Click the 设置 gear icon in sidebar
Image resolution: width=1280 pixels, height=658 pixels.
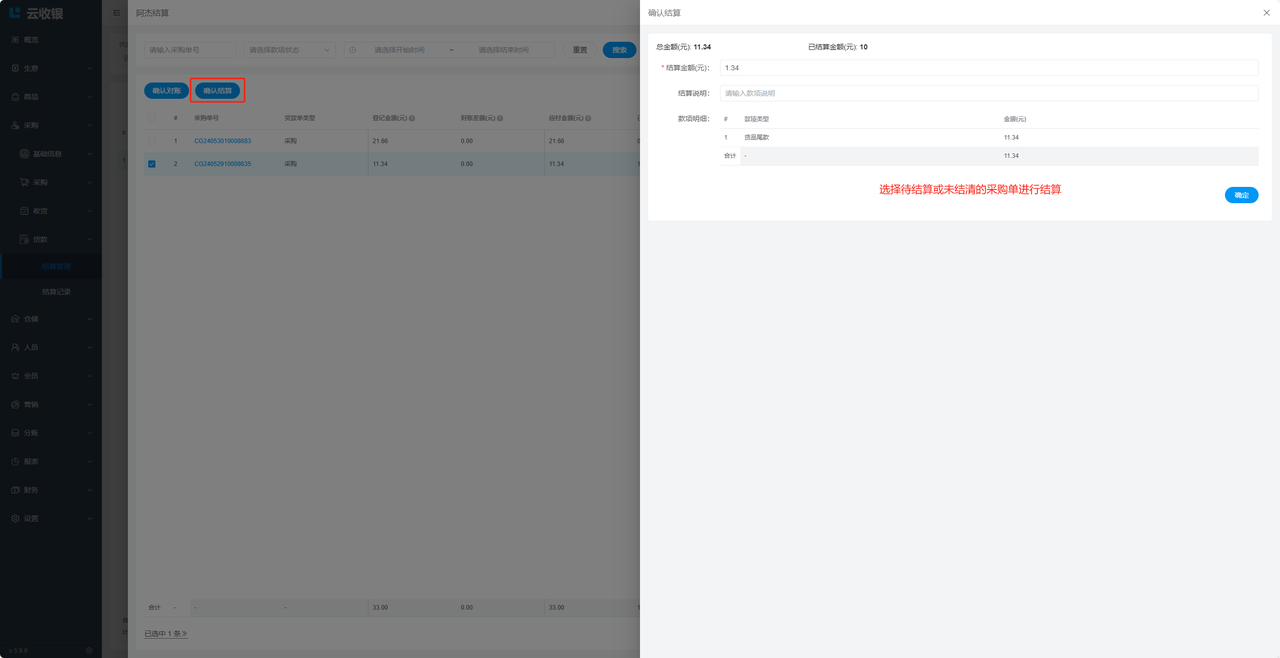tap(15, 519)
